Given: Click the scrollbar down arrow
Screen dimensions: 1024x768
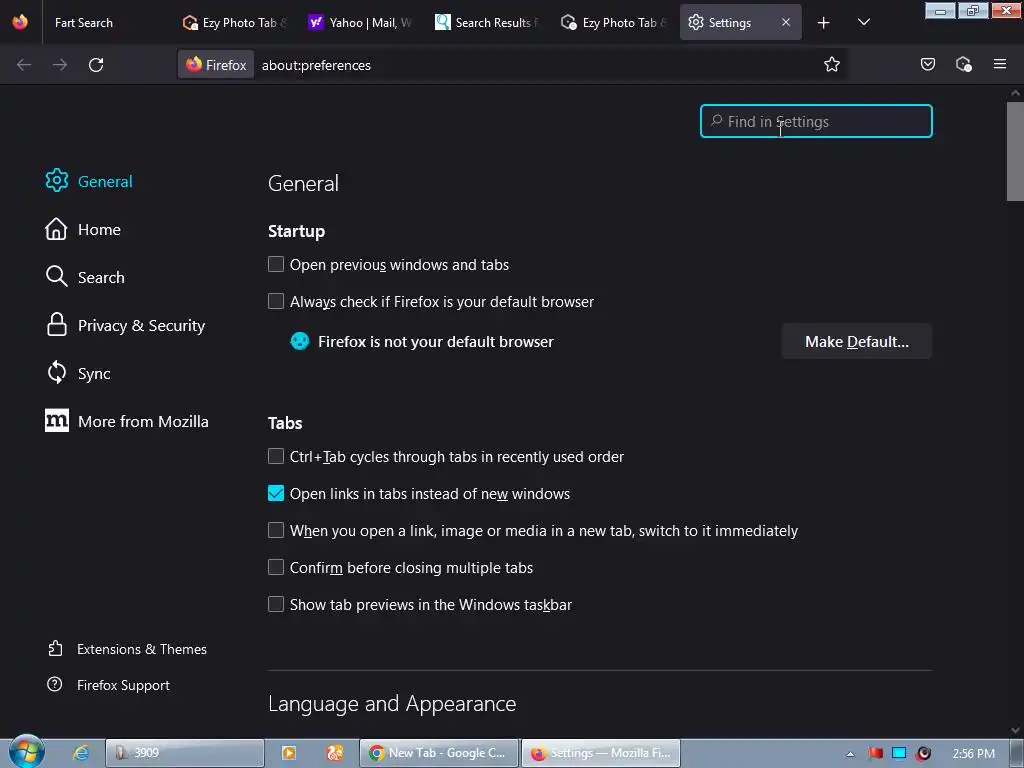Looking at the screenshot, I should click(1015, 731).
